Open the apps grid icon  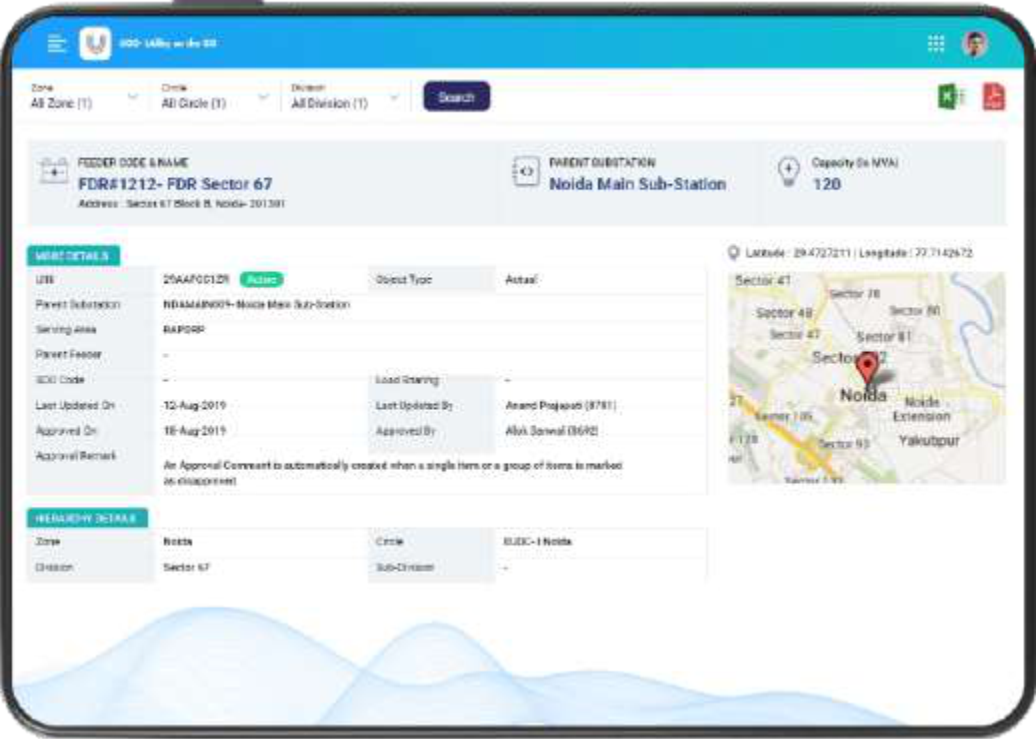click(x=936, y=43)
